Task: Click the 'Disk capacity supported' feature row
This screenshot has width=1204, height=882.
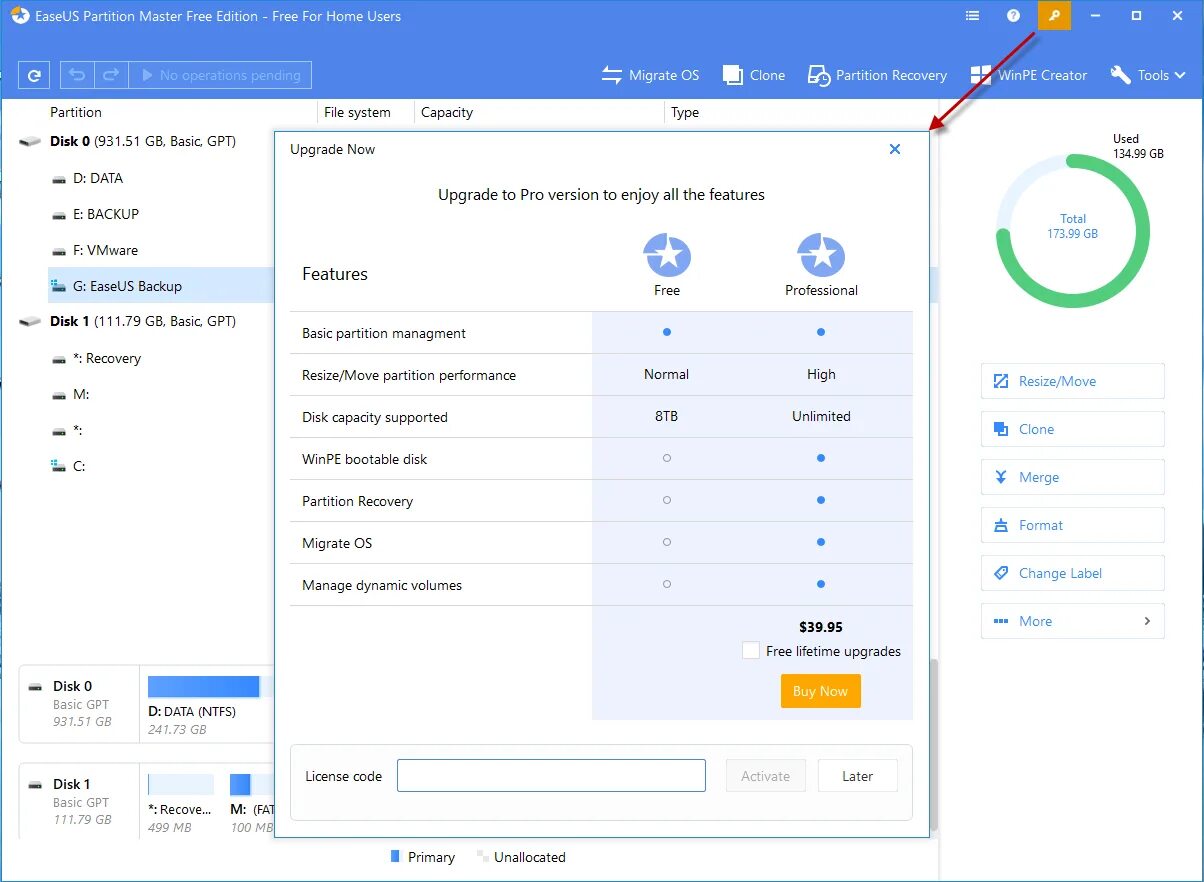Action: (x=601, y=417)
